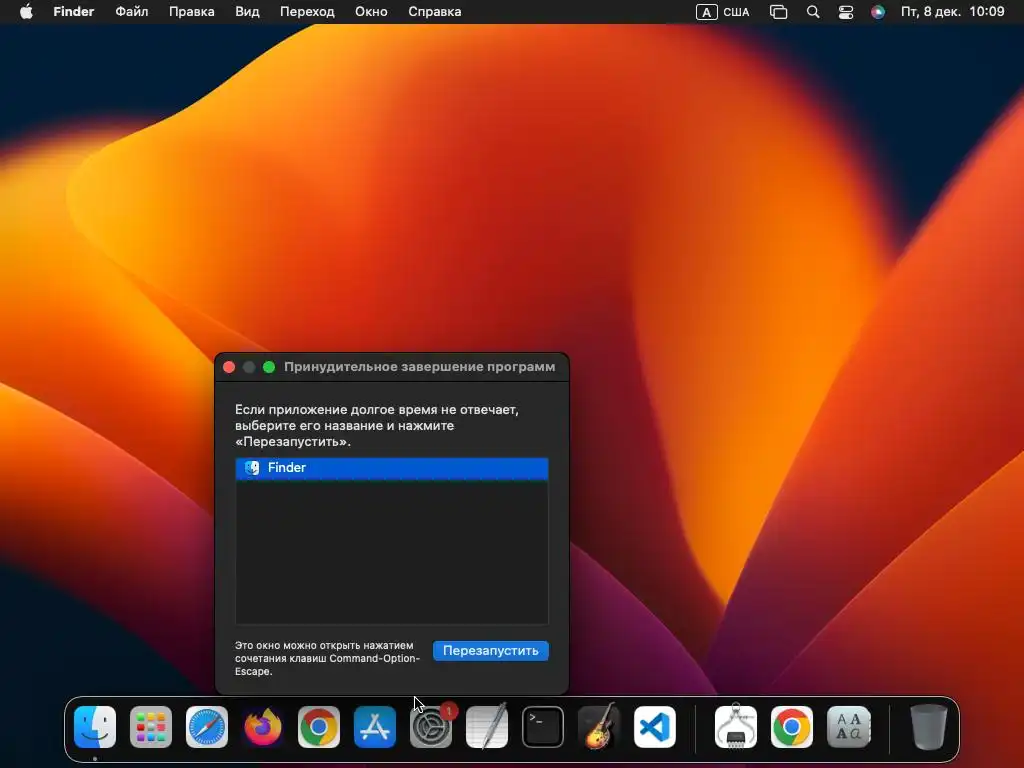Open the Chrome icon next to Font Book

pyautogui.click(x=792, y=727)
